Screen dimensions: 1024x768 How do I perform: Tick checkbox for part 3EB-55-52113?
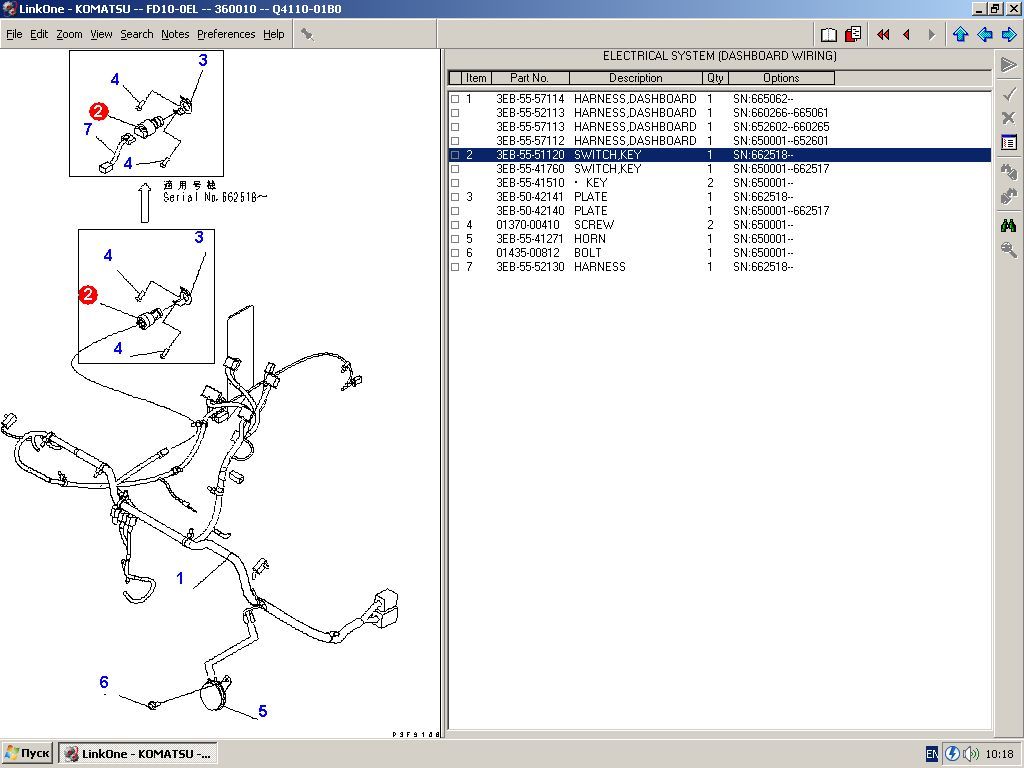tap(455, 113)
